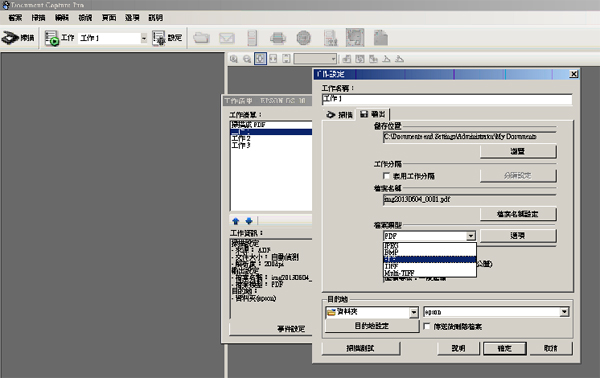Open the 資料夾 destination dropdown
Image resolution: width=600 pixels, height=378 pixels.
point(414,312)
